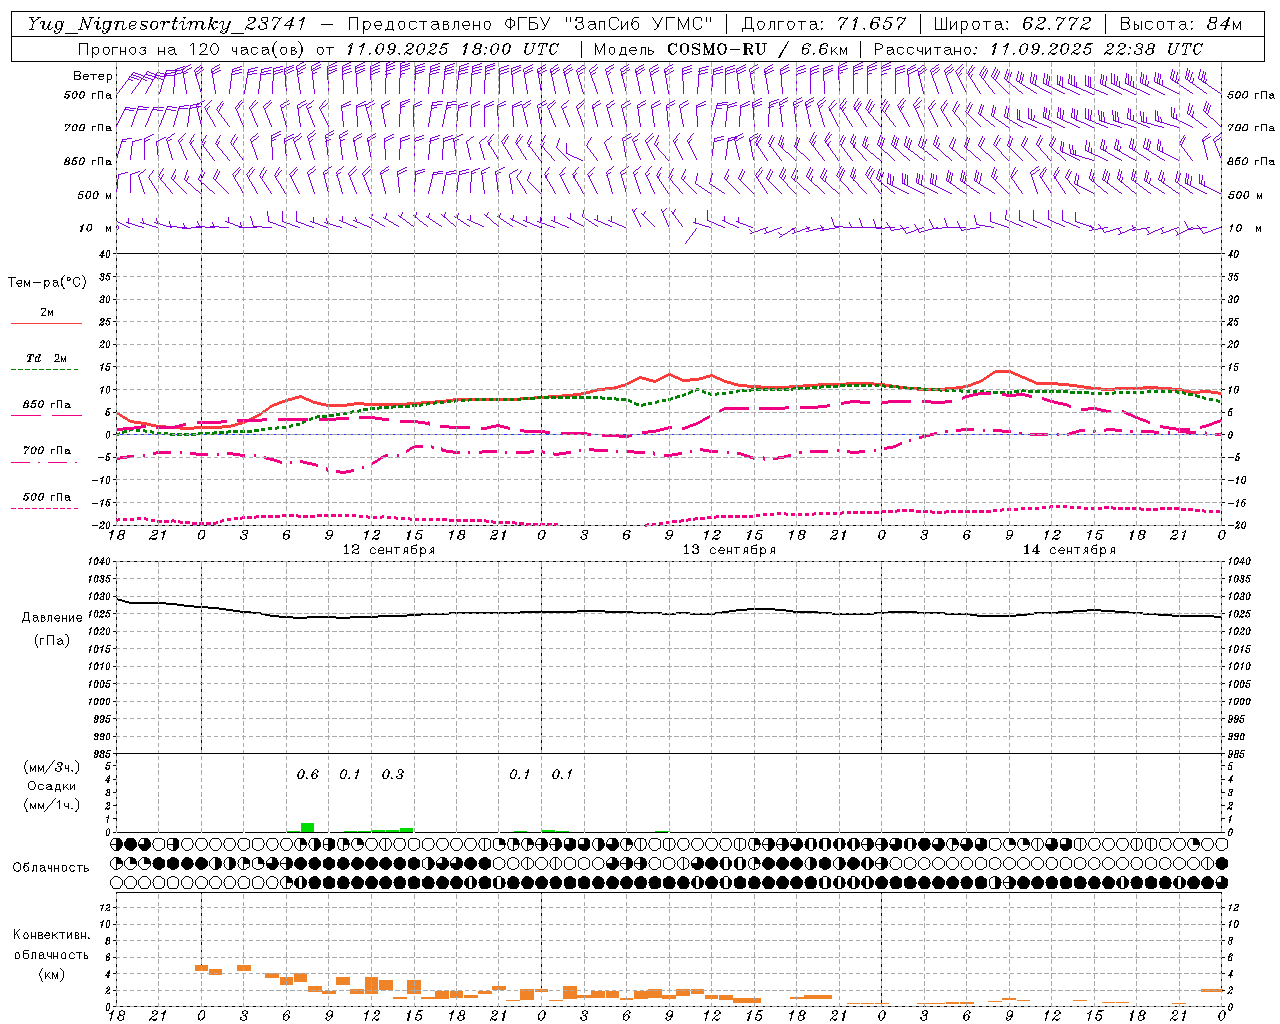This screenshot has height=1024, width=1280.
Task: Click the (мм/3ч.) units label
Action: 52,767
